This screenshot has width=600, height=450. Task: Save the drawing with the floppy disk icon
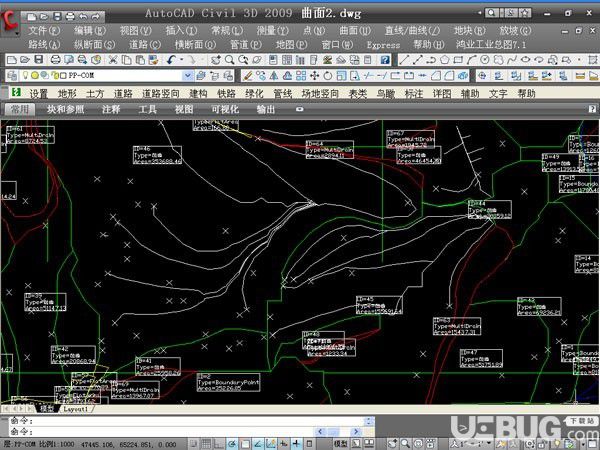(x=39, y=60)
